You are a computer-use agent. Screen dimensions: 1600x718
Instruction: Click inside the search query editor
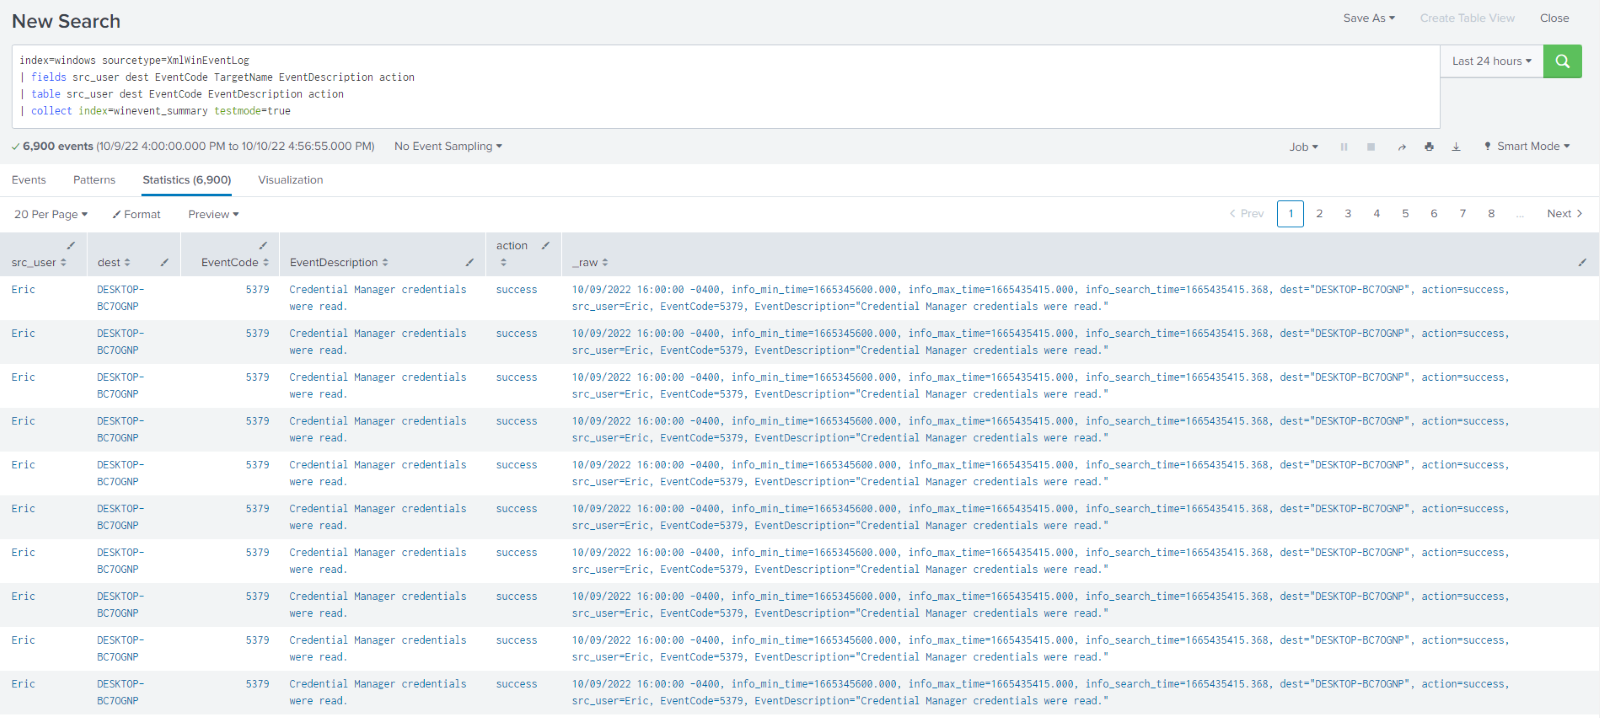726,86
